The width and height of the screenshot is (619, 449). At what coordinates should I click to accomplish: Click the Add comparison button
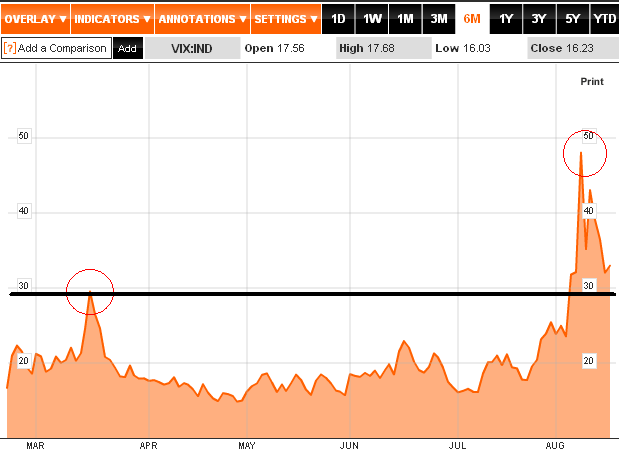tap(127, 48)
